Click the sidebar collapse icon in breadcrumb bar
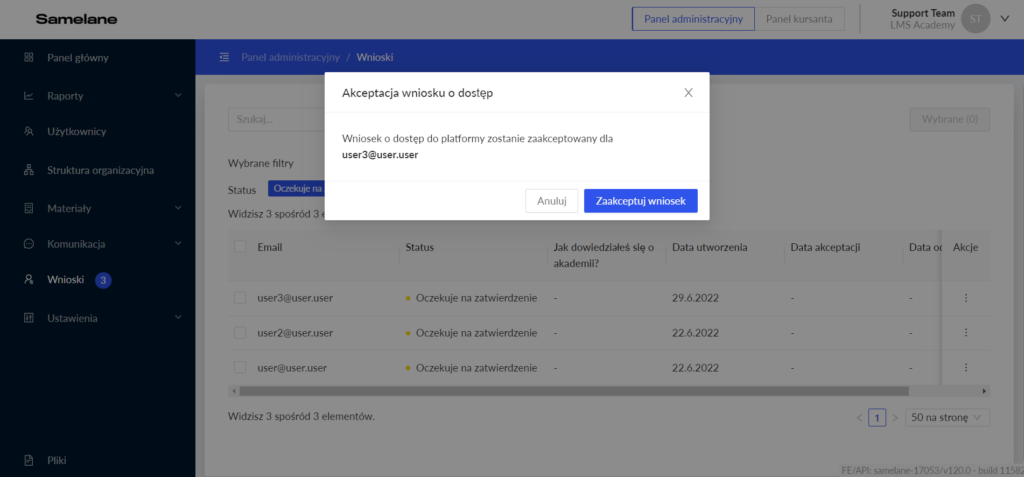The width and height of the screenshot is (1024, 477). point(224,57)
